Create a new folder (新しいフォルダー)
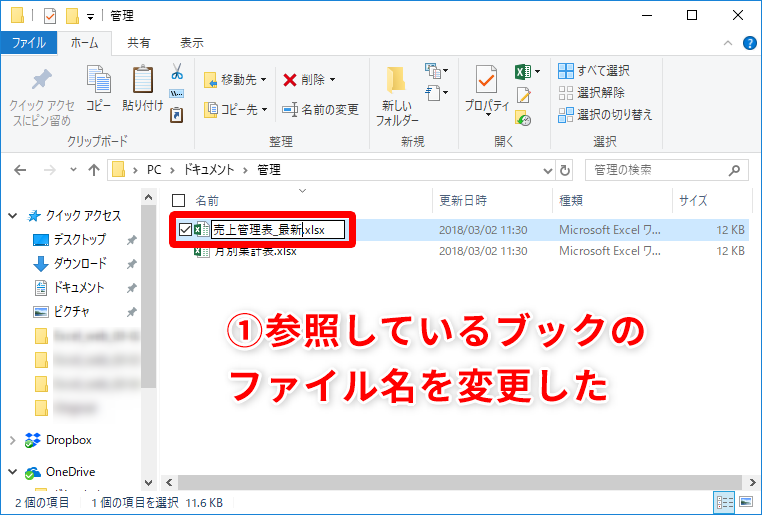Screen dimensions: 762x515 [397, 96]
